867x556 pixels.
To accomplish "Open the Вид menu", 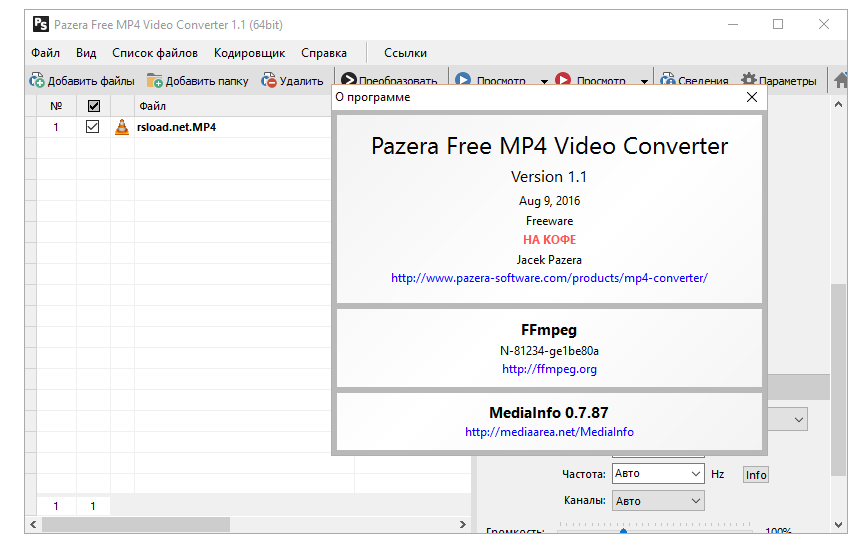I will tap(86, 53).
